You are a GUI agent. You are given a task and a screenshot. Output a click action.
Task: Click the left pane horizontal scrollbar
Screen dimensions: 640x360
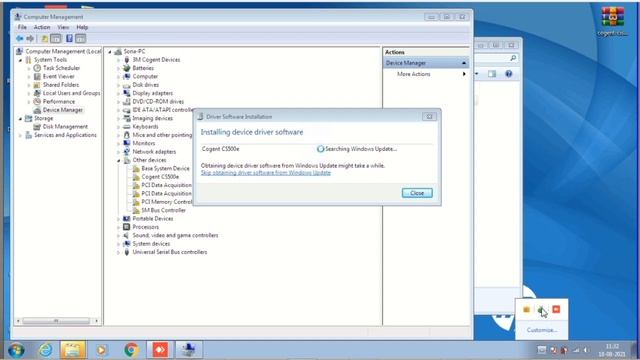point(57,321)
